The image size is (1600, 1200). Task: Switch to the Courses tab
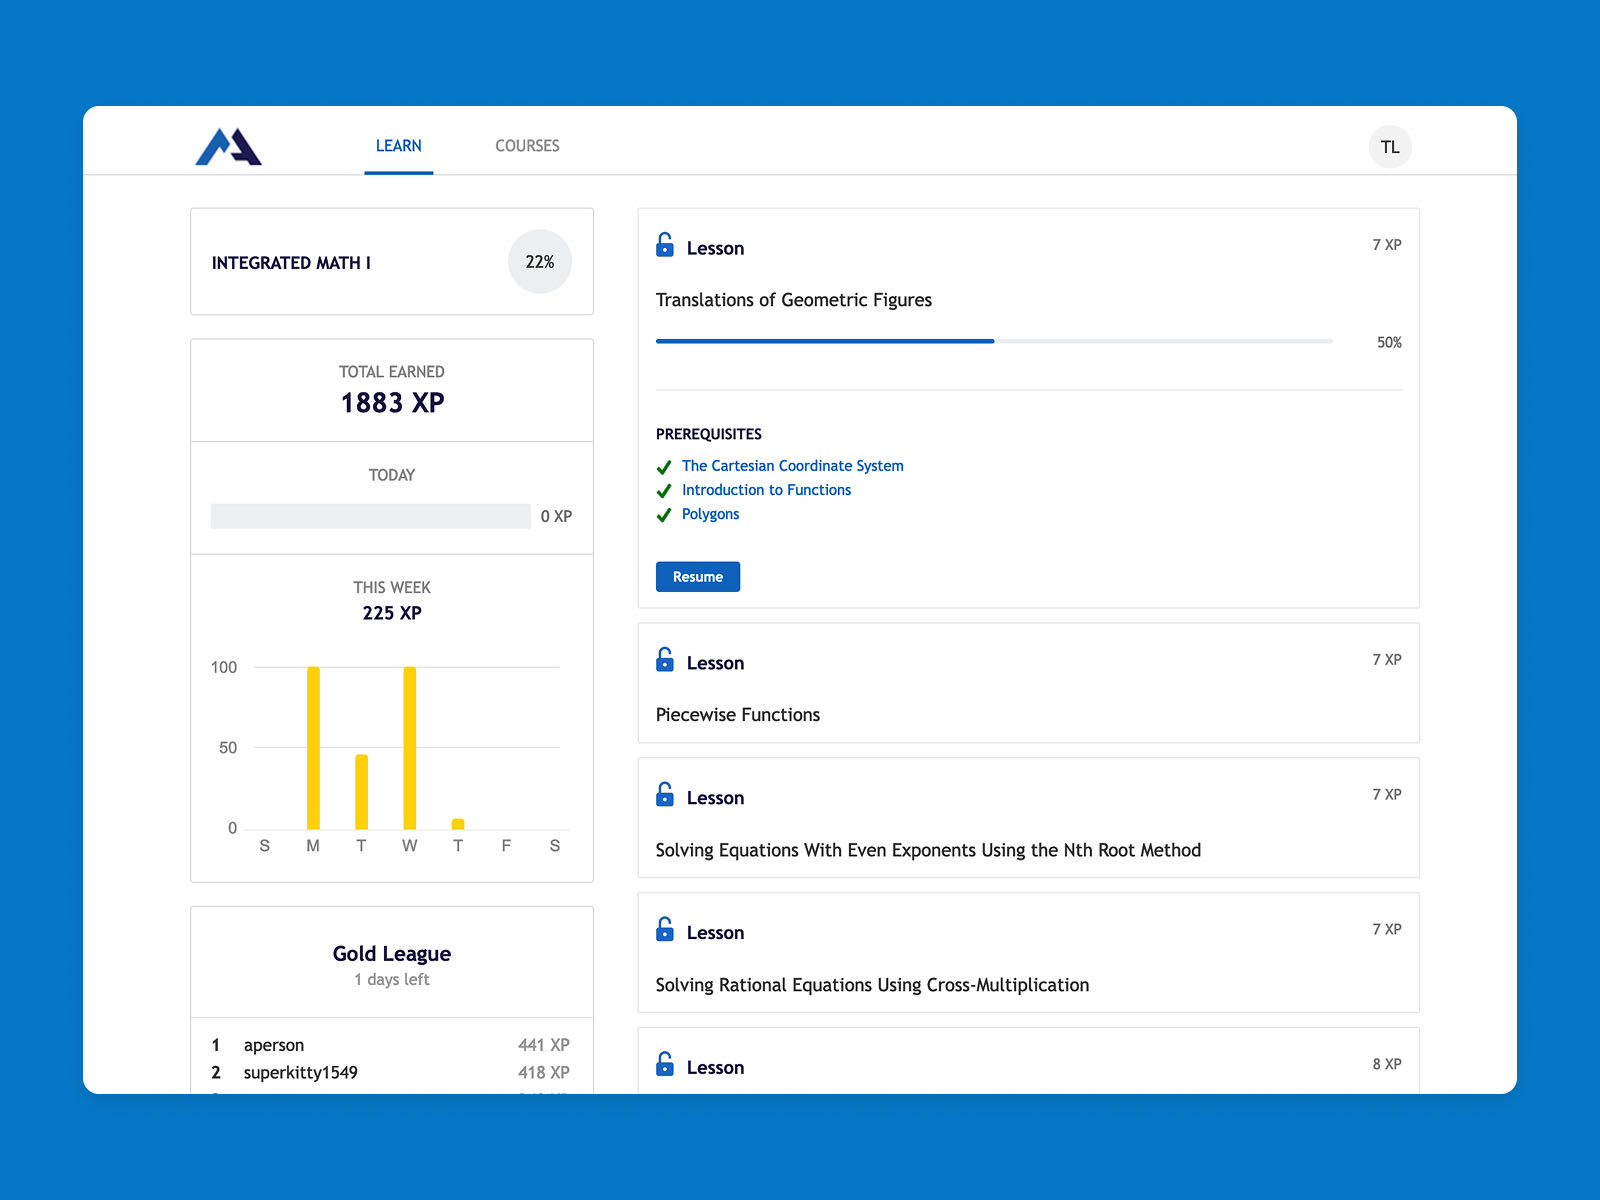[527, 146]
